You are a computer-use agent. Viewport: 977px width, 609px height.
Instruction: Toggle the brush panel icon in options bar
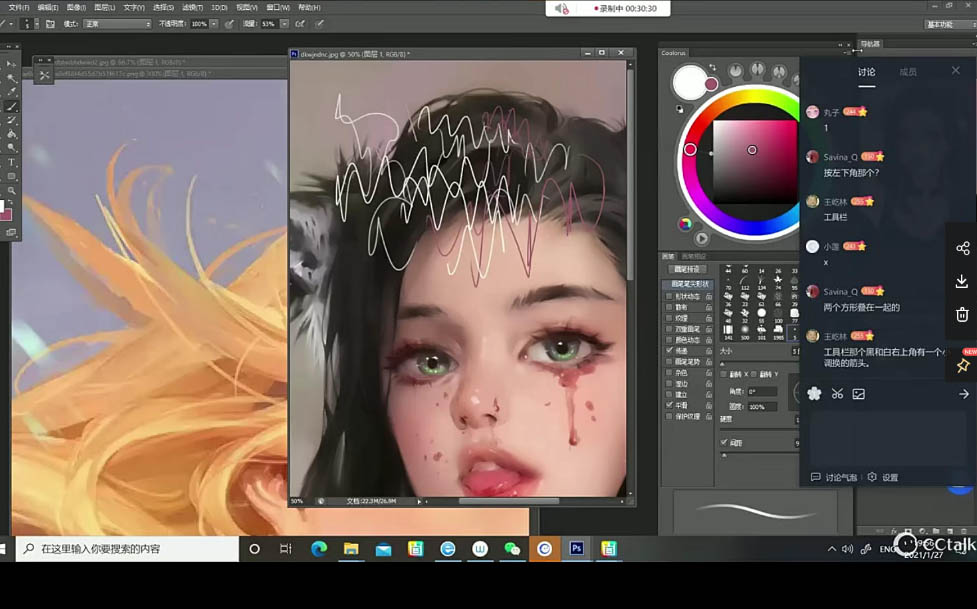(50, 24)
